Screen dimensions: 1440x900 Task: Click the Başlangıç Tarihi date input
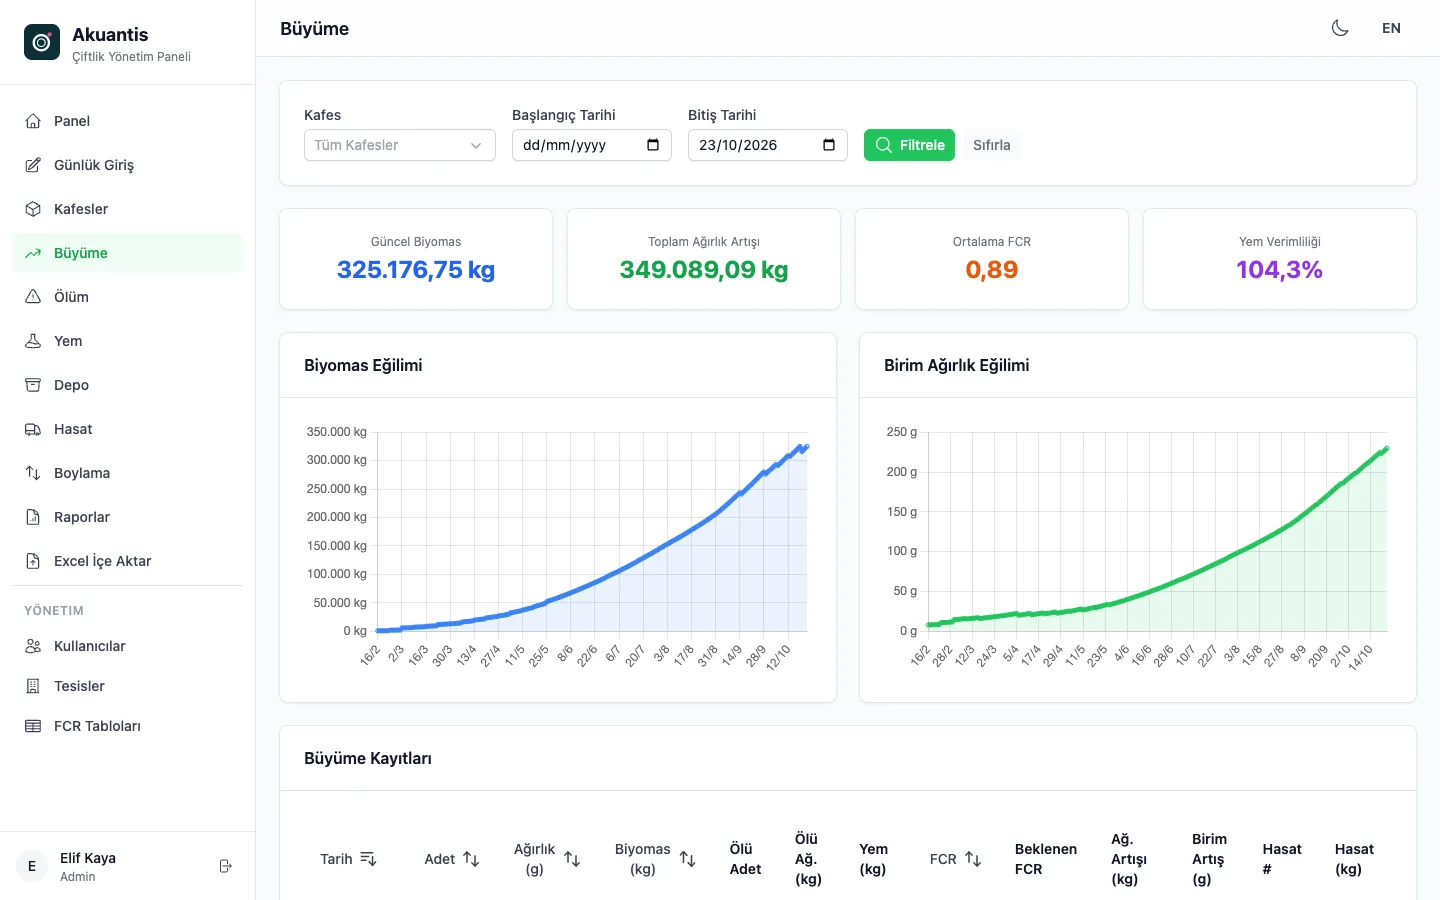coord(592,145)
